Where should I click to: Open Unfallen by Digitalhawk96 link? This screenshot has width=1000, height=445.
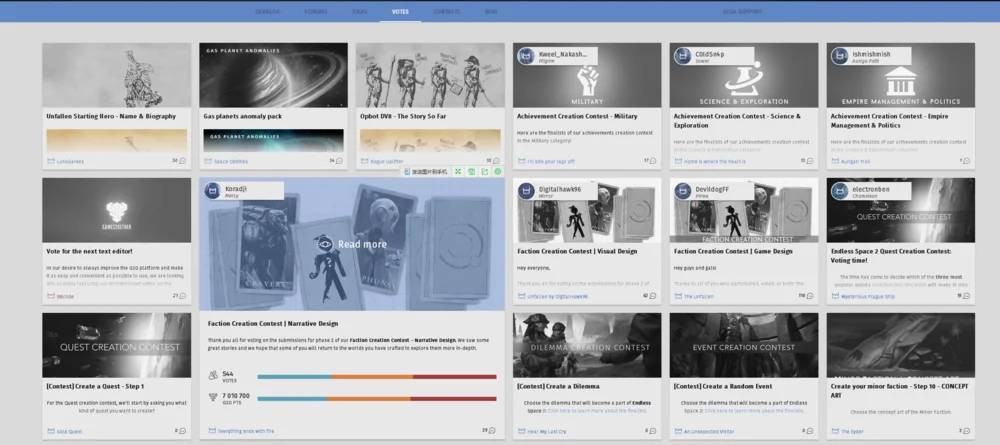558,296
